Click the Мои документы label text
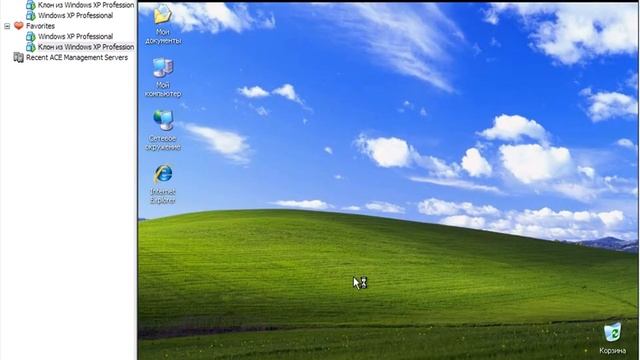 pos(163,36)
